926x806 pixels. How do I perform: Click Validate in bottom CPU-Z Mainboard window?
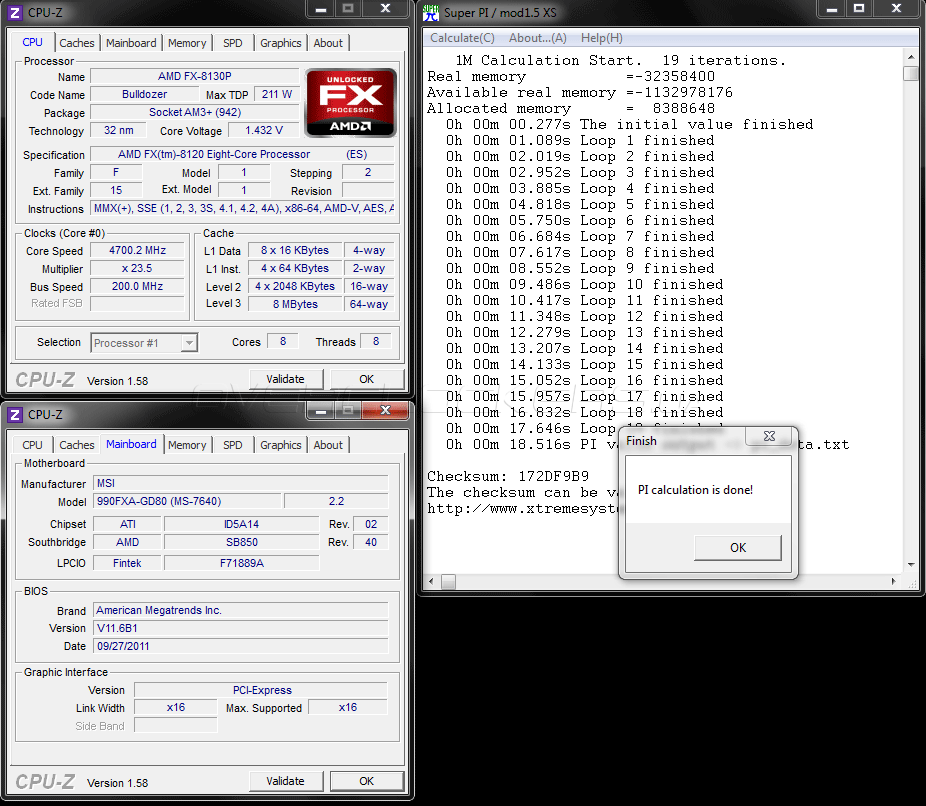click(286, 781)
